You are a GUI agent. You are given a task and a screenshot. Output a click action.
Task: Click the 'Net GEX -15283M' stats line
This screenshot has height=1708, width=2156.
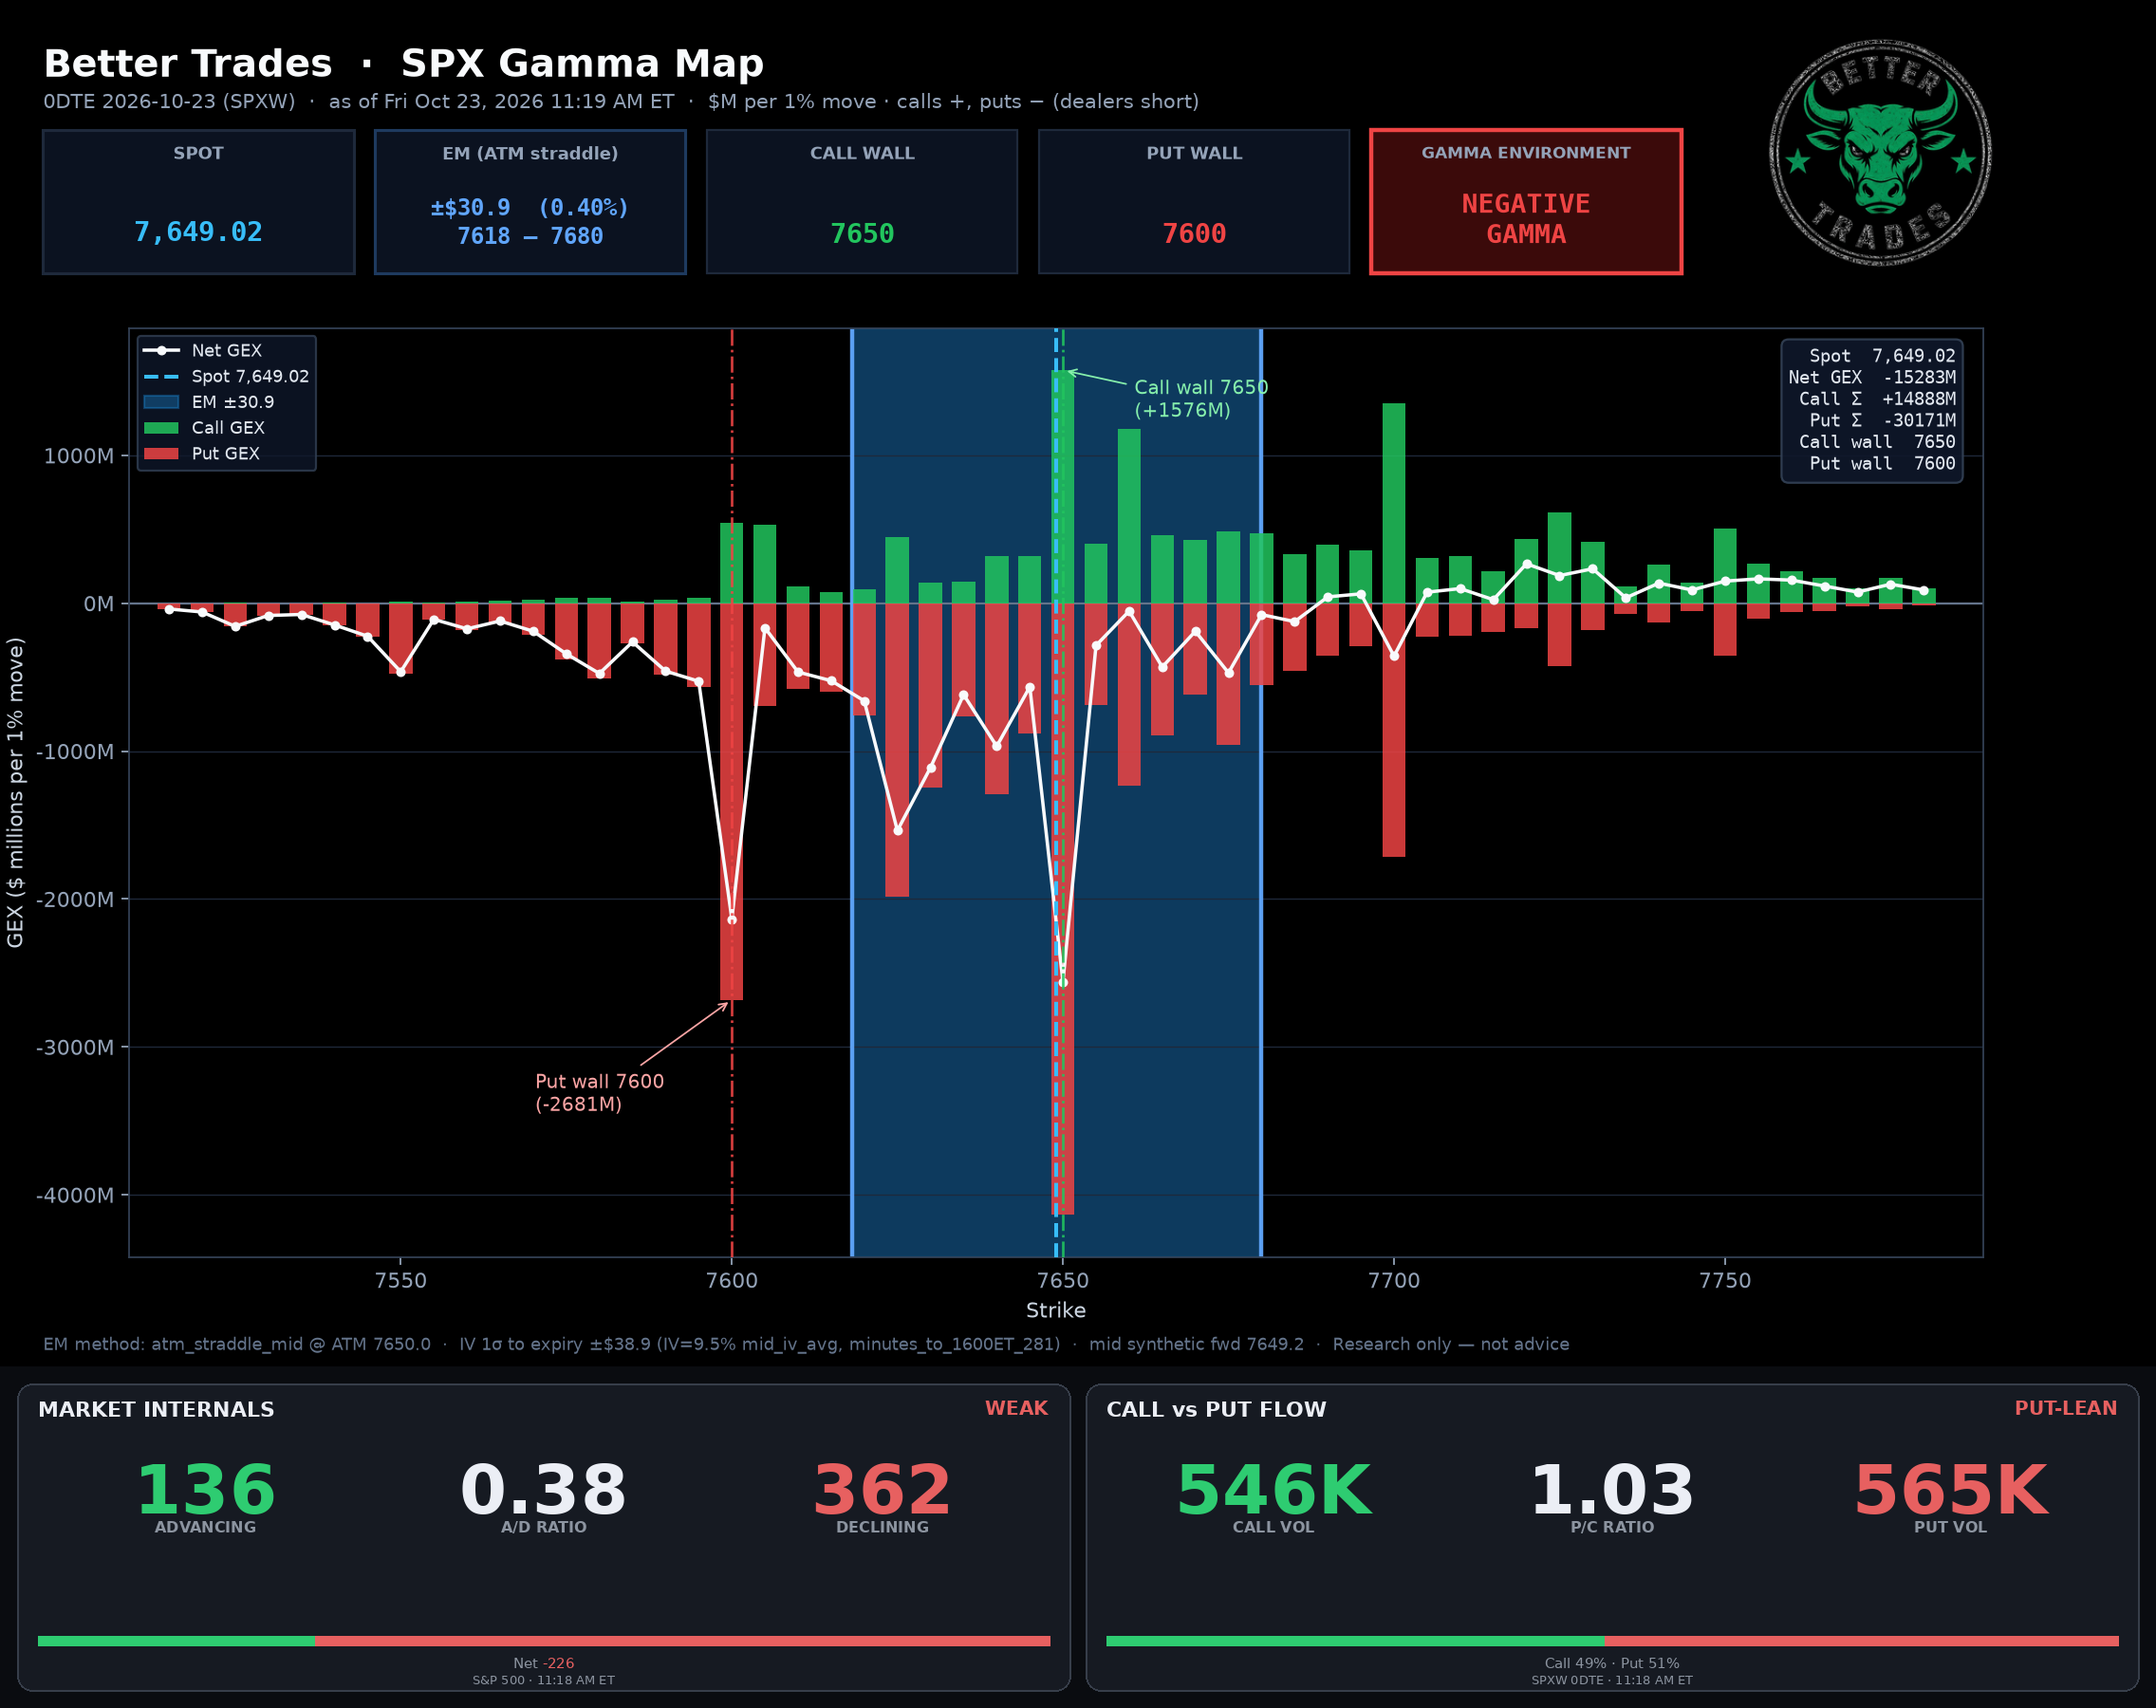[x=1872, y=377]
